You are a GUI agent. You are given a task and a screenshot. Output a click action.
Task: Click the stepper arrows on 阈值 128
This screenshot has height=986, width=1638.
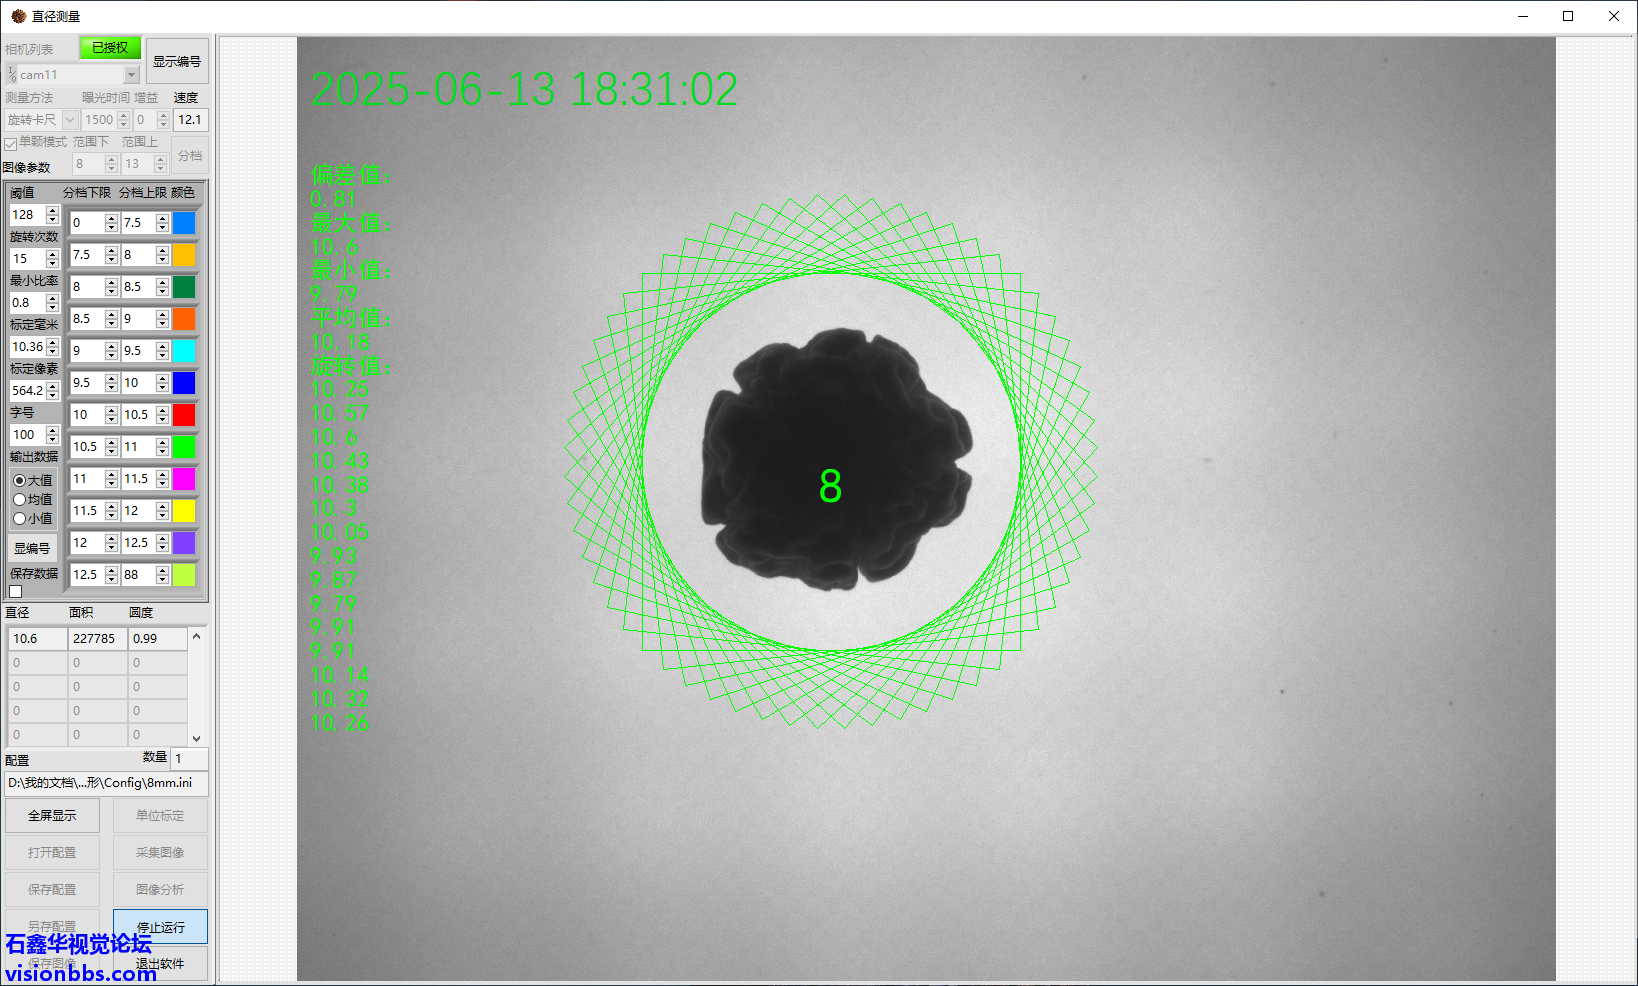click(53, 215)
